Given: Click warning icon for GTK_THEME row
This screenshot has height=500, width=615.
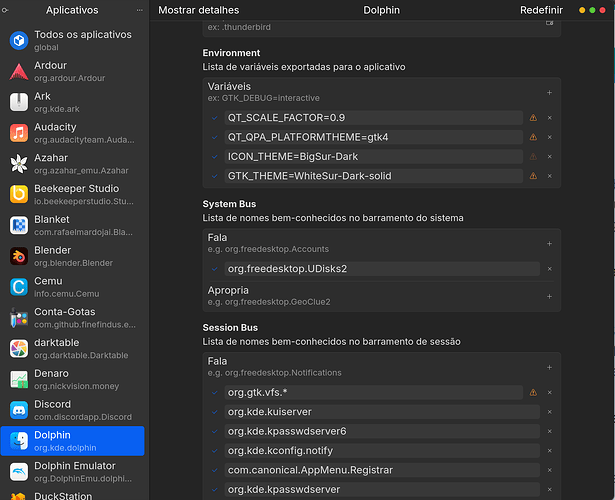Looking at the screenshot, I should point(533,176).
